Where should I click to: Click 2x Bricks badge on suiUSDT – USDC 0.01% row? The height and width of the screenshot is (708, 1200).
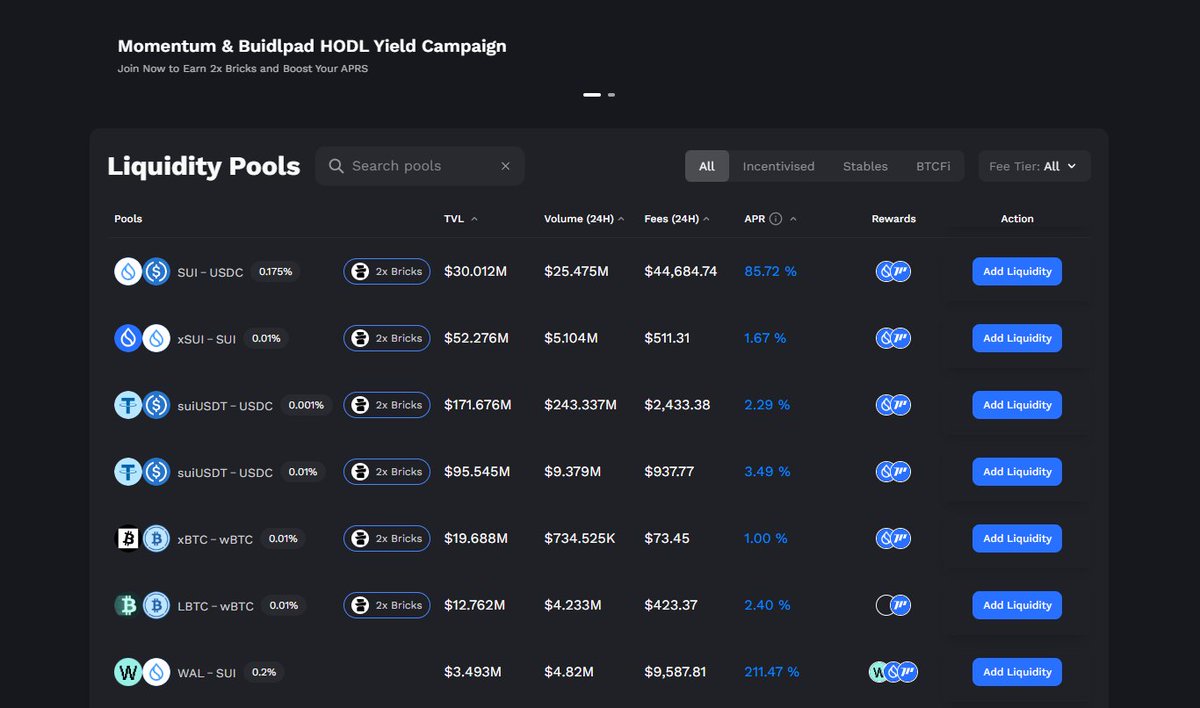tap(387, 472)
